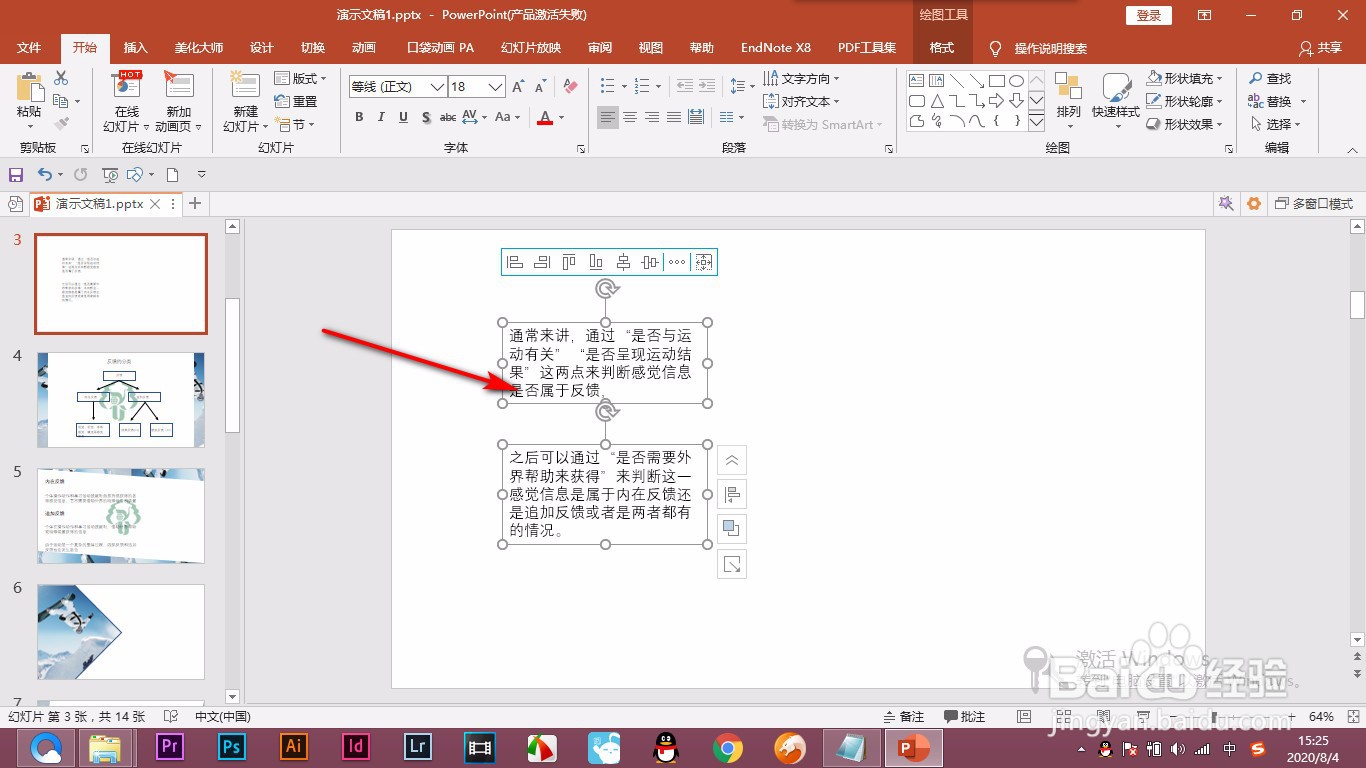Save the presentation from the quick access toolbar
The image size is (1366, 768).
click(16, 175)
